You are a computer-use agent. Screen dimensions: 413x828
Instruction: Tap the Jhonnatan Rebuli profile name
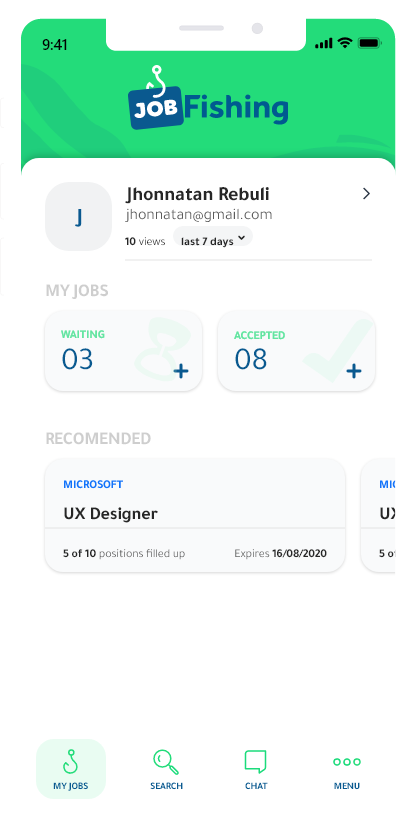pos(198,194)
